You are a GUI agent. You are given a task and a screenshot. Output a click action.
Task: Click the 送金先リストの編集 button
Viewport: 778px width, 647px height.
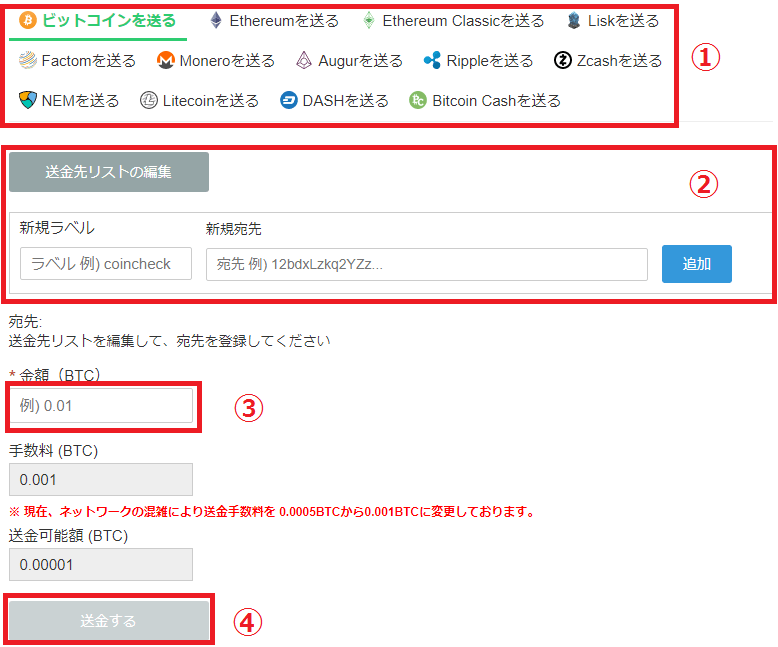[109, 172]
